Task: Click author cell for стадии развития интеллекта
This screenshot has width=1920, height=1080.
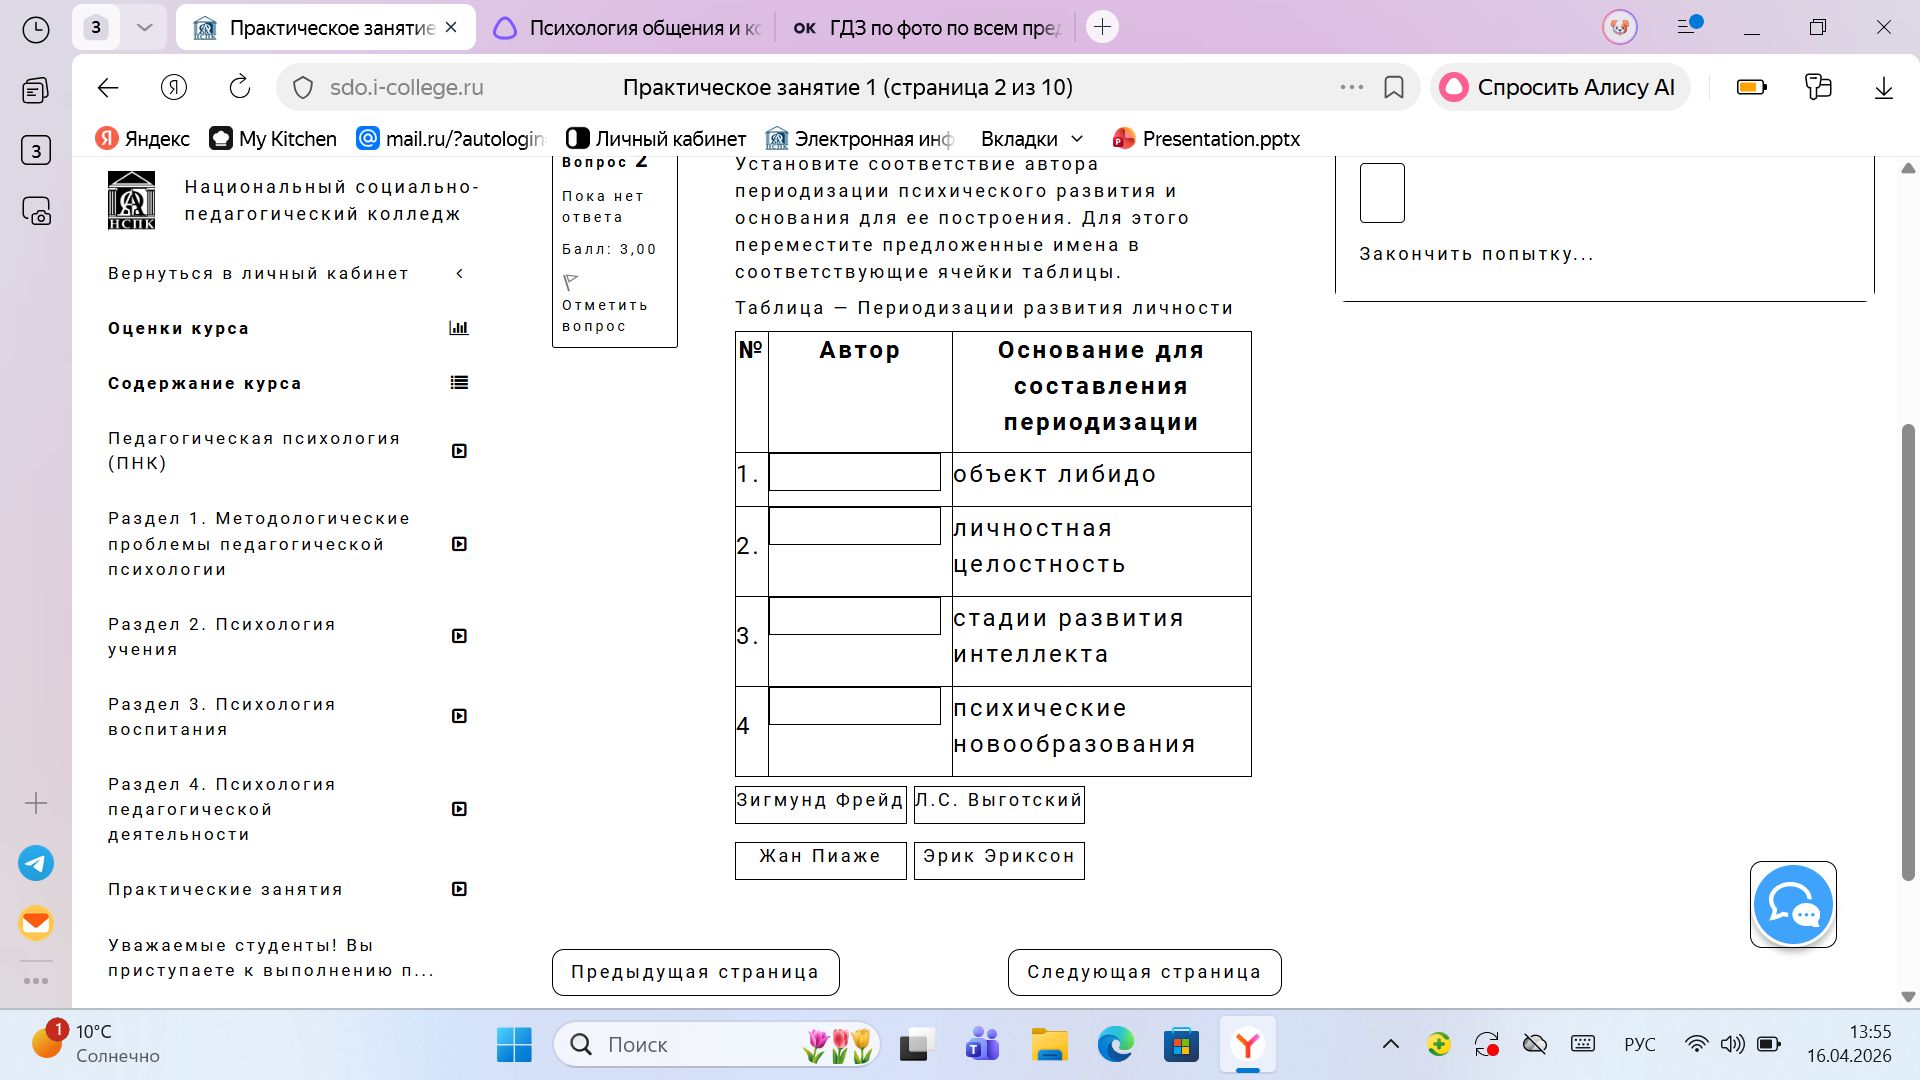Action: coord(855,616)
